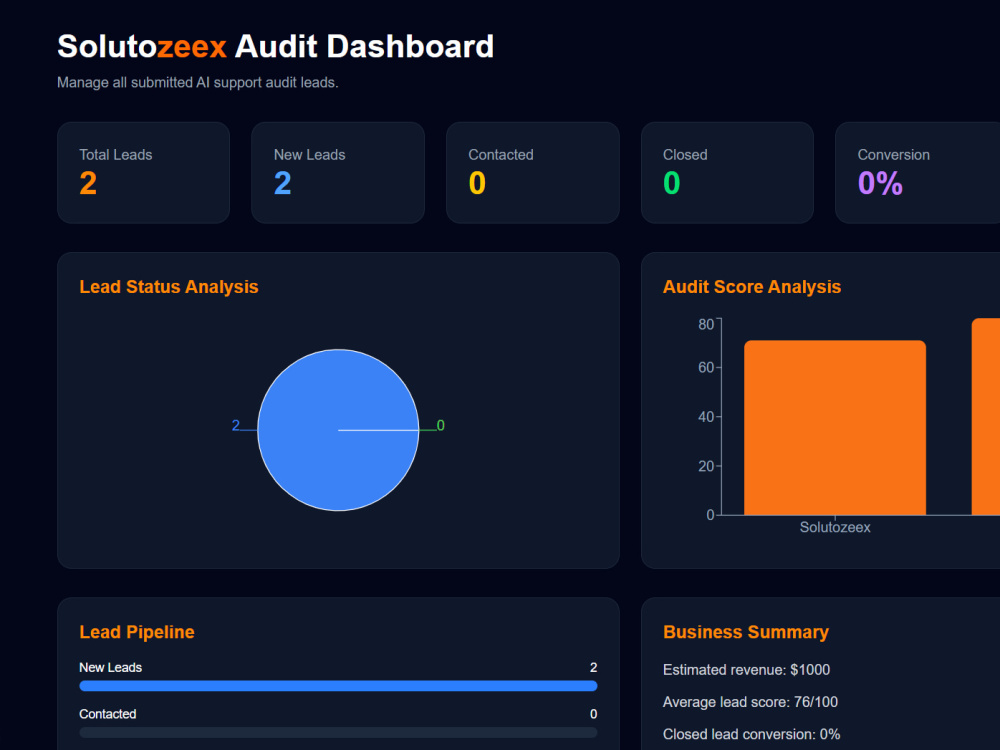Open the Contacted stat card
Image resolution: width=1000 pixels, height=750 pixels.
click(x=533, y=173)
